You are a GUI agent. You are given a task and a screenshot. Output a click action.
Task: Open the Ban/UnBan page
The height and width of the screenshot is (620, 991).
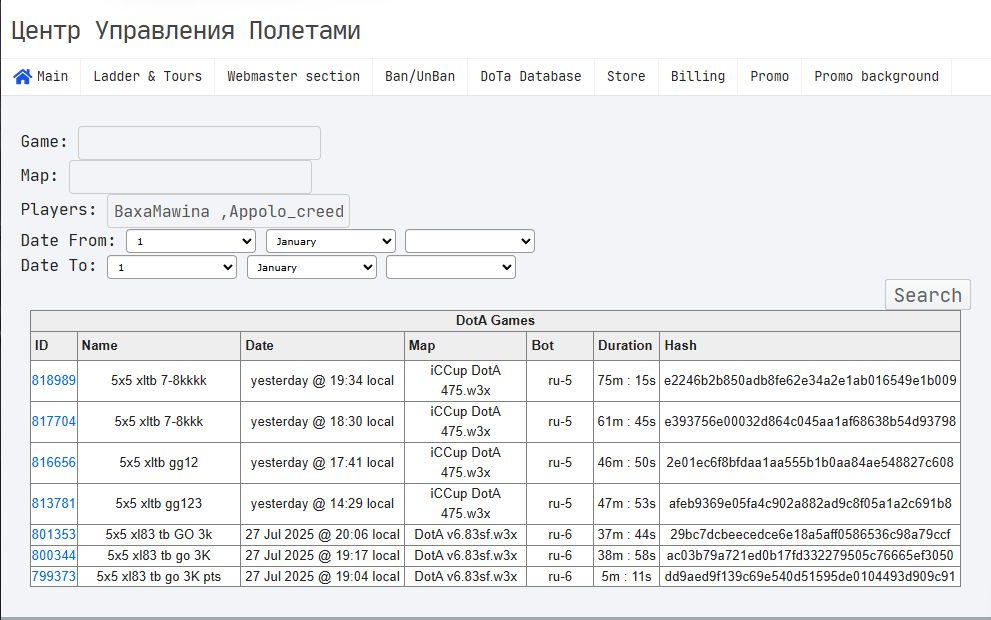tap(420, 76)
